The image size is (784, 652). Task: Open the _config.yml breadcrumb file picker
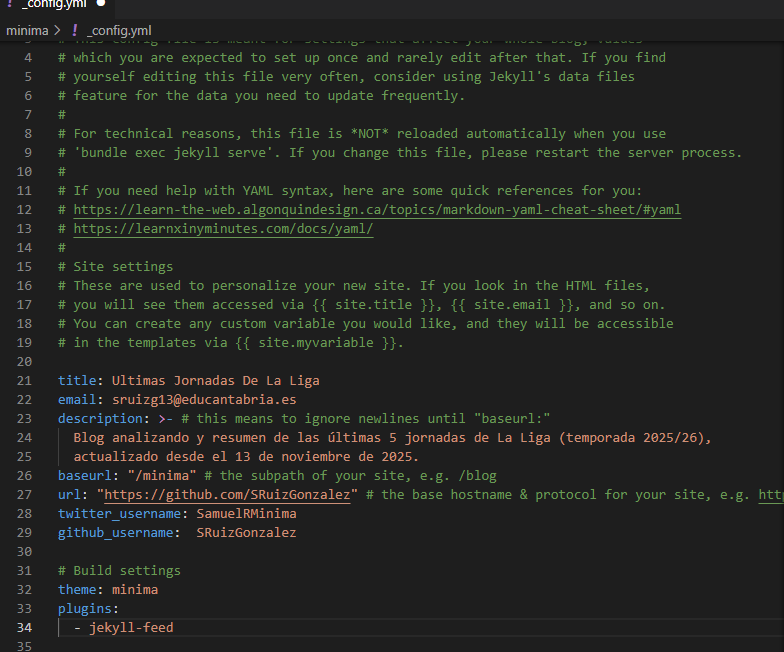click(x=119, y=31)
